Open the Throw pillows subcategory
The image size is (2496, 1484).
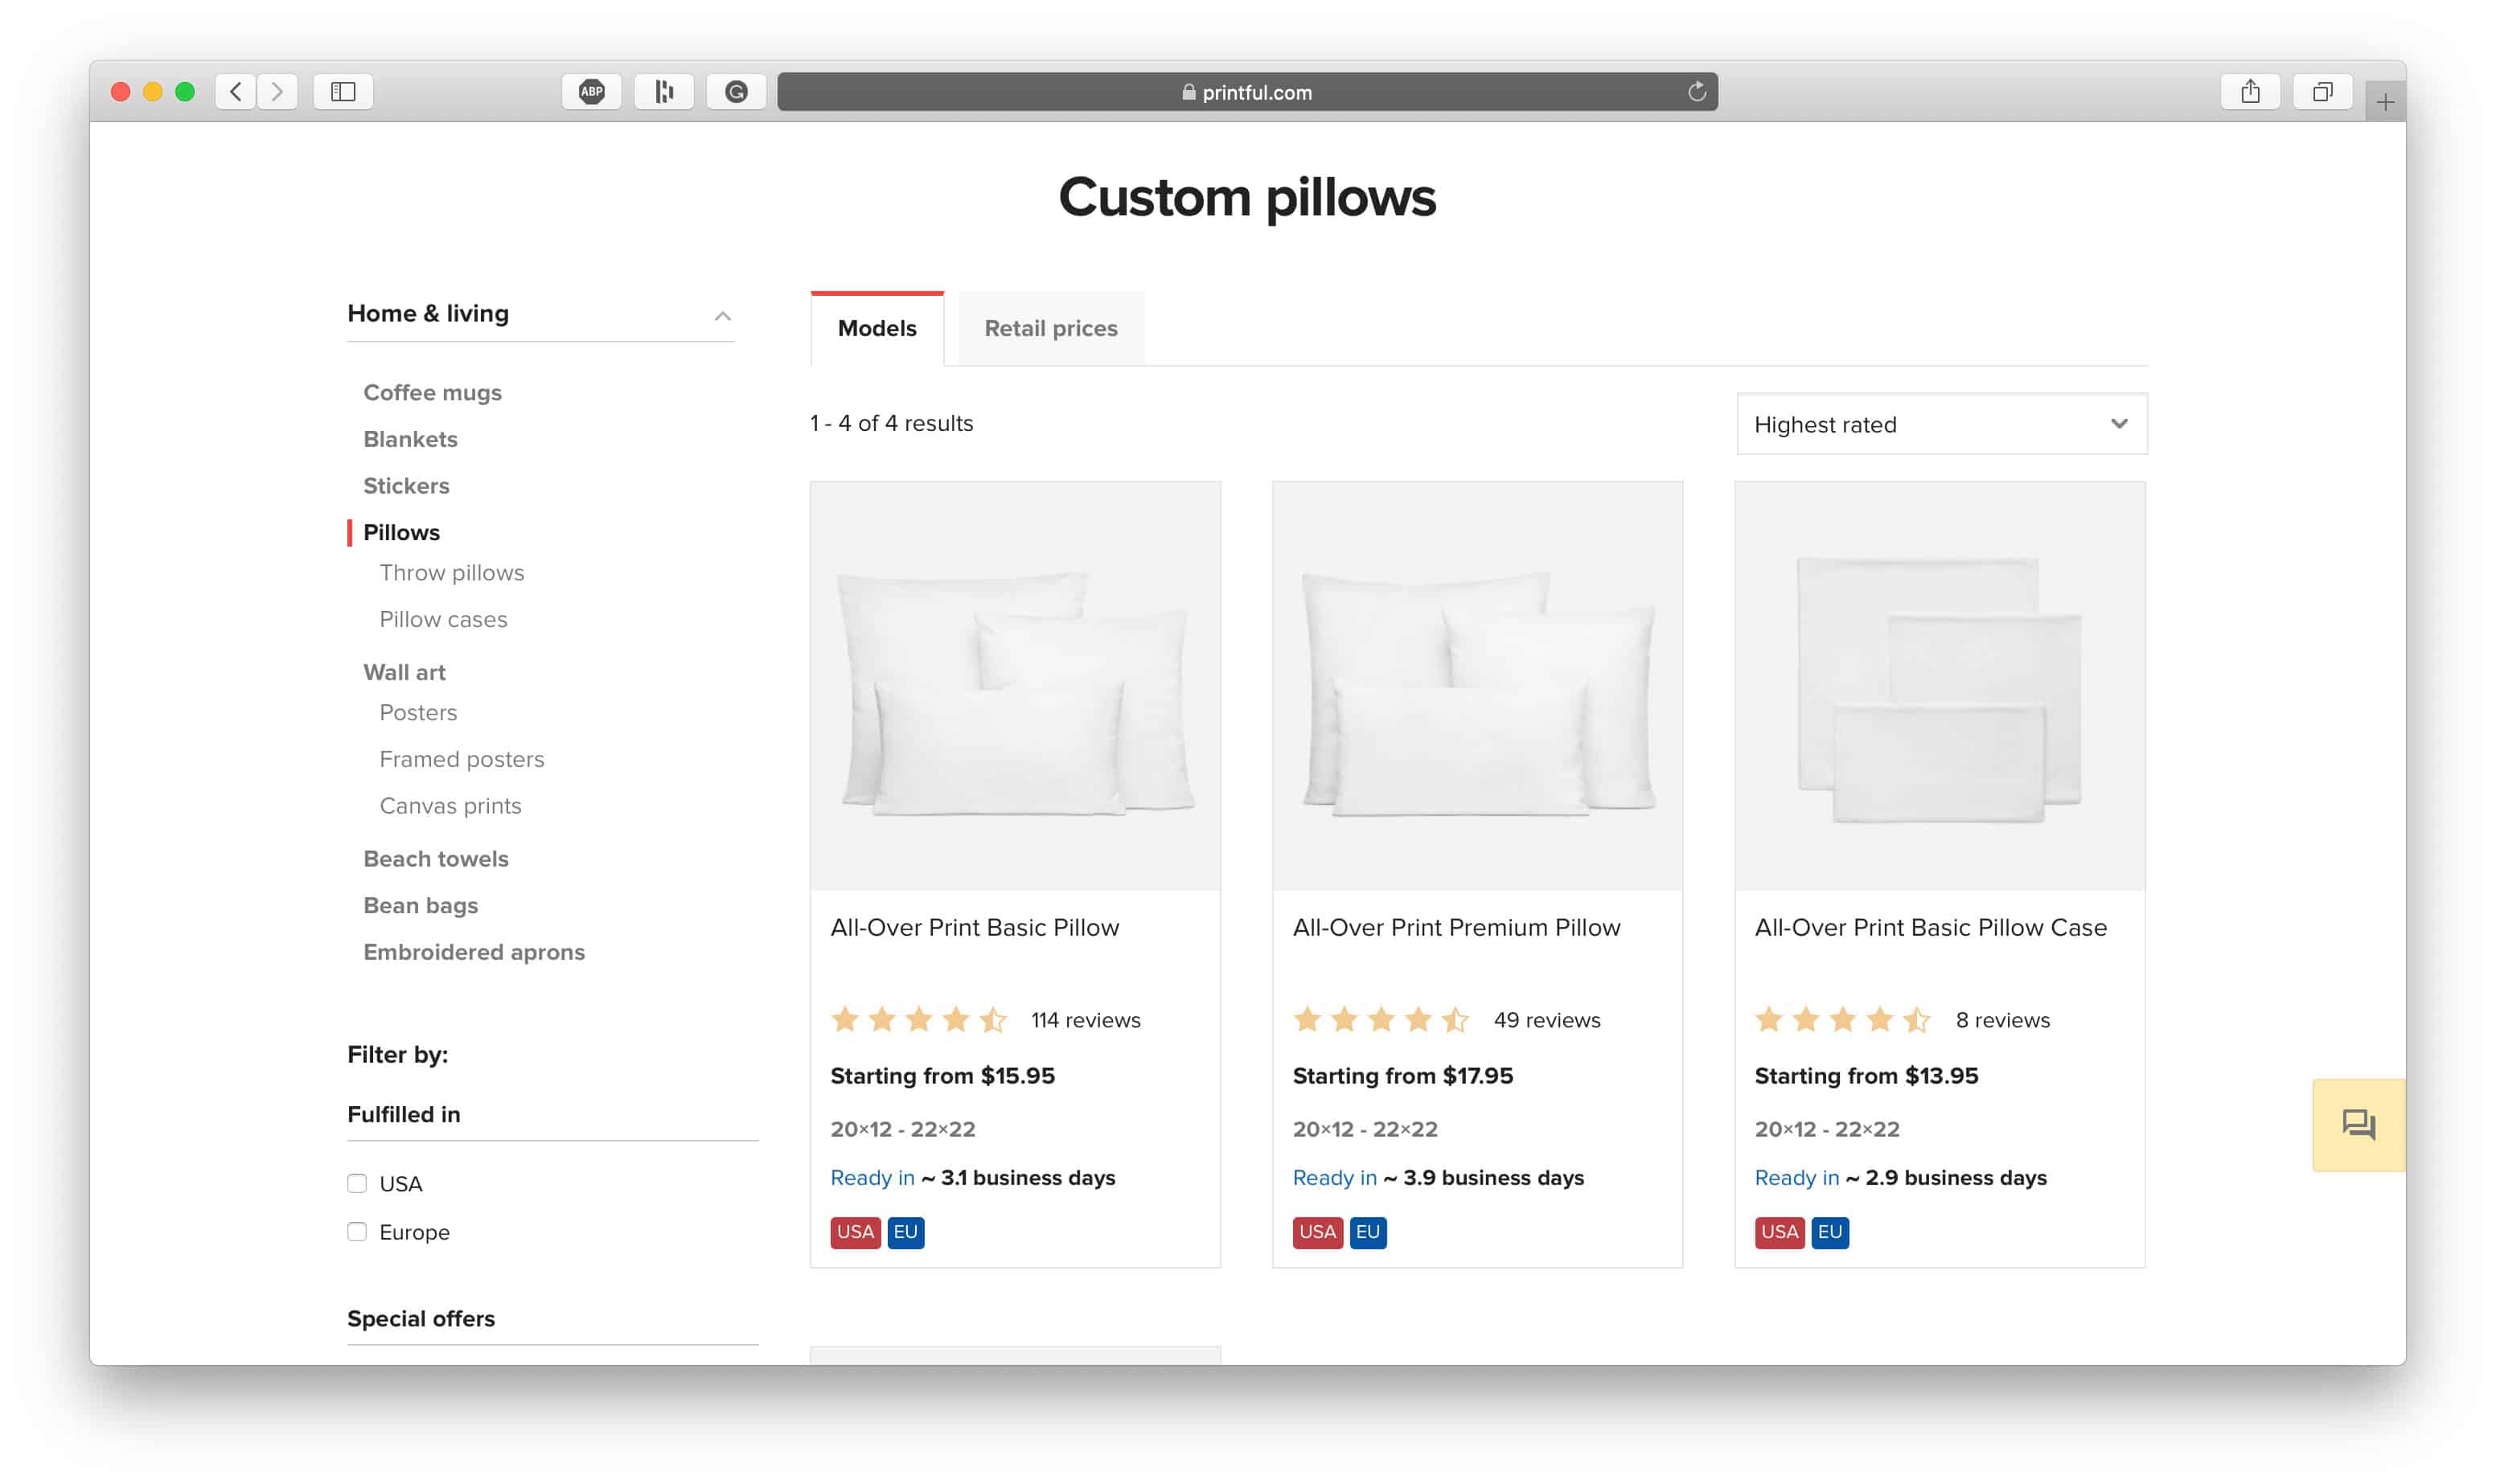click(451, 573)
